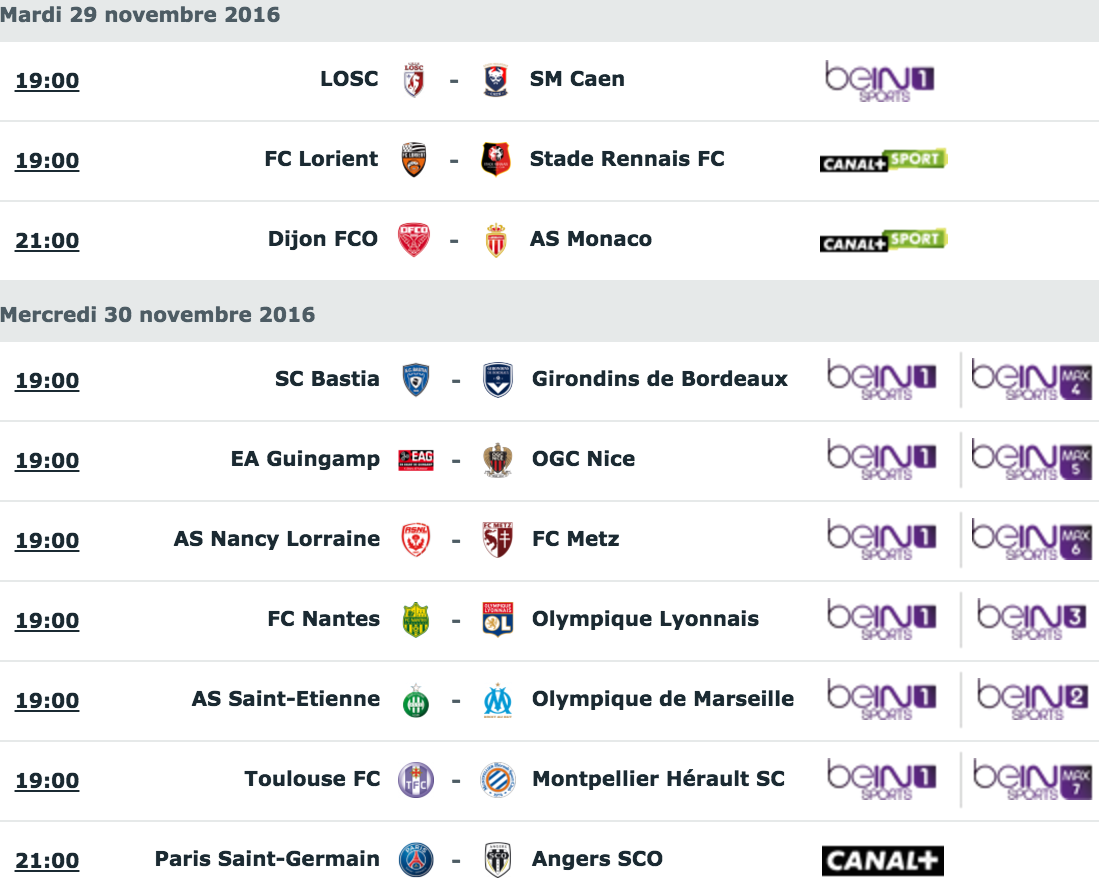Click beIN Sports Max 4 logo
This screenshot has height=891, width=1099.
[1031, 381]
